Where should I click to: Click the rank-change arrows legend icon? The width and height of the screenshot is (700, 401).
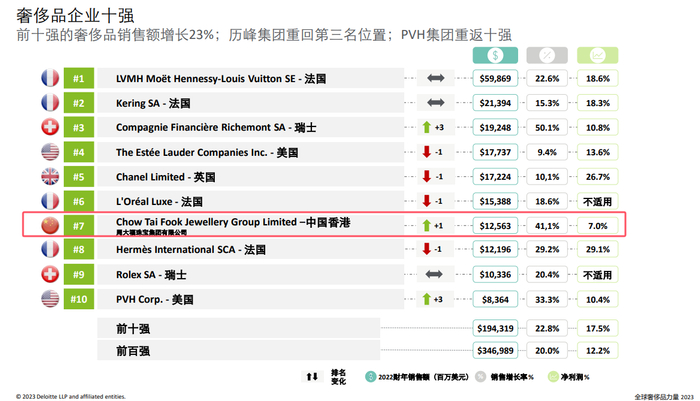click(x=312, y=377)
